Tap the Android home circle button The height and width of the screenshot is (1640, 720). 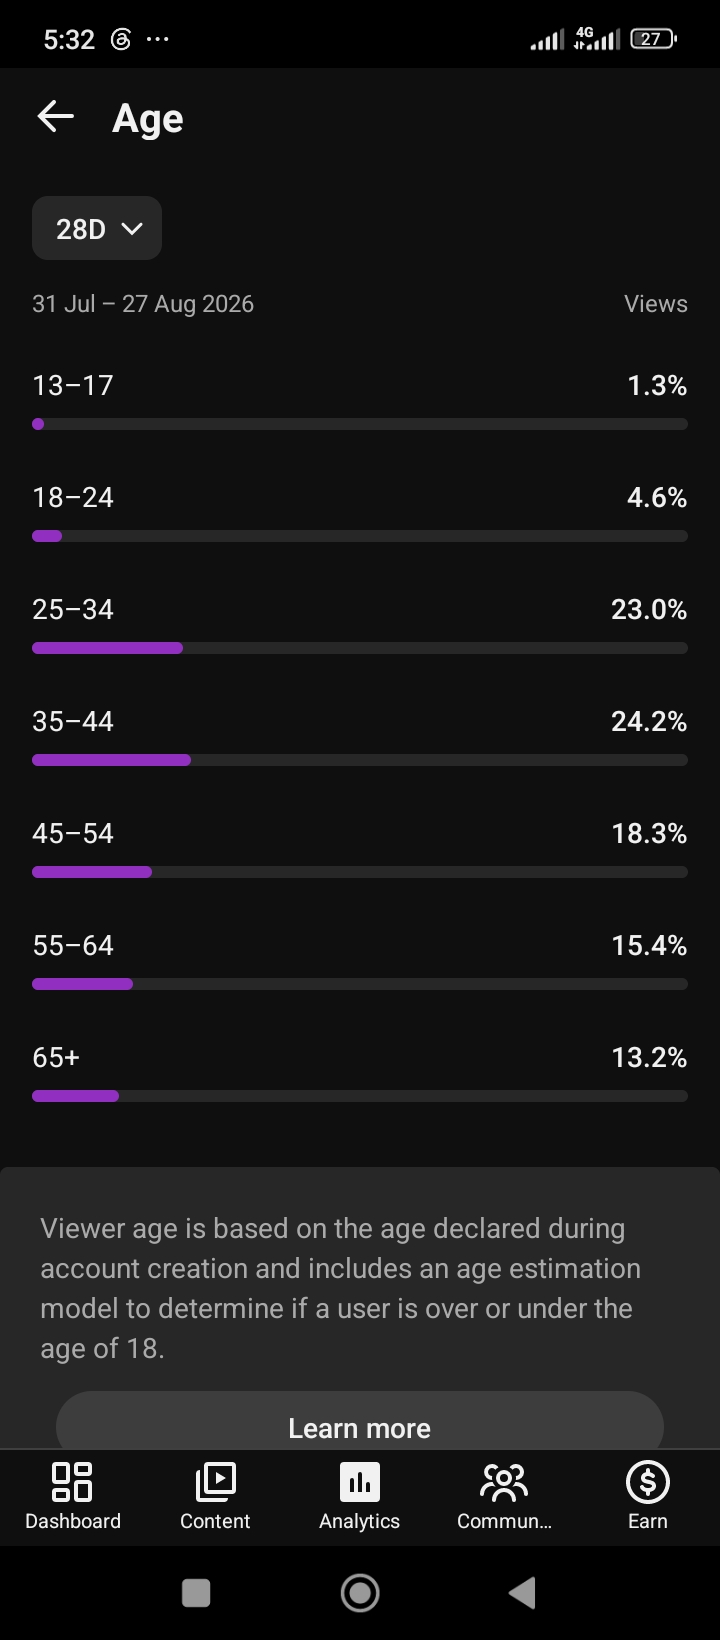[360, 1592]
